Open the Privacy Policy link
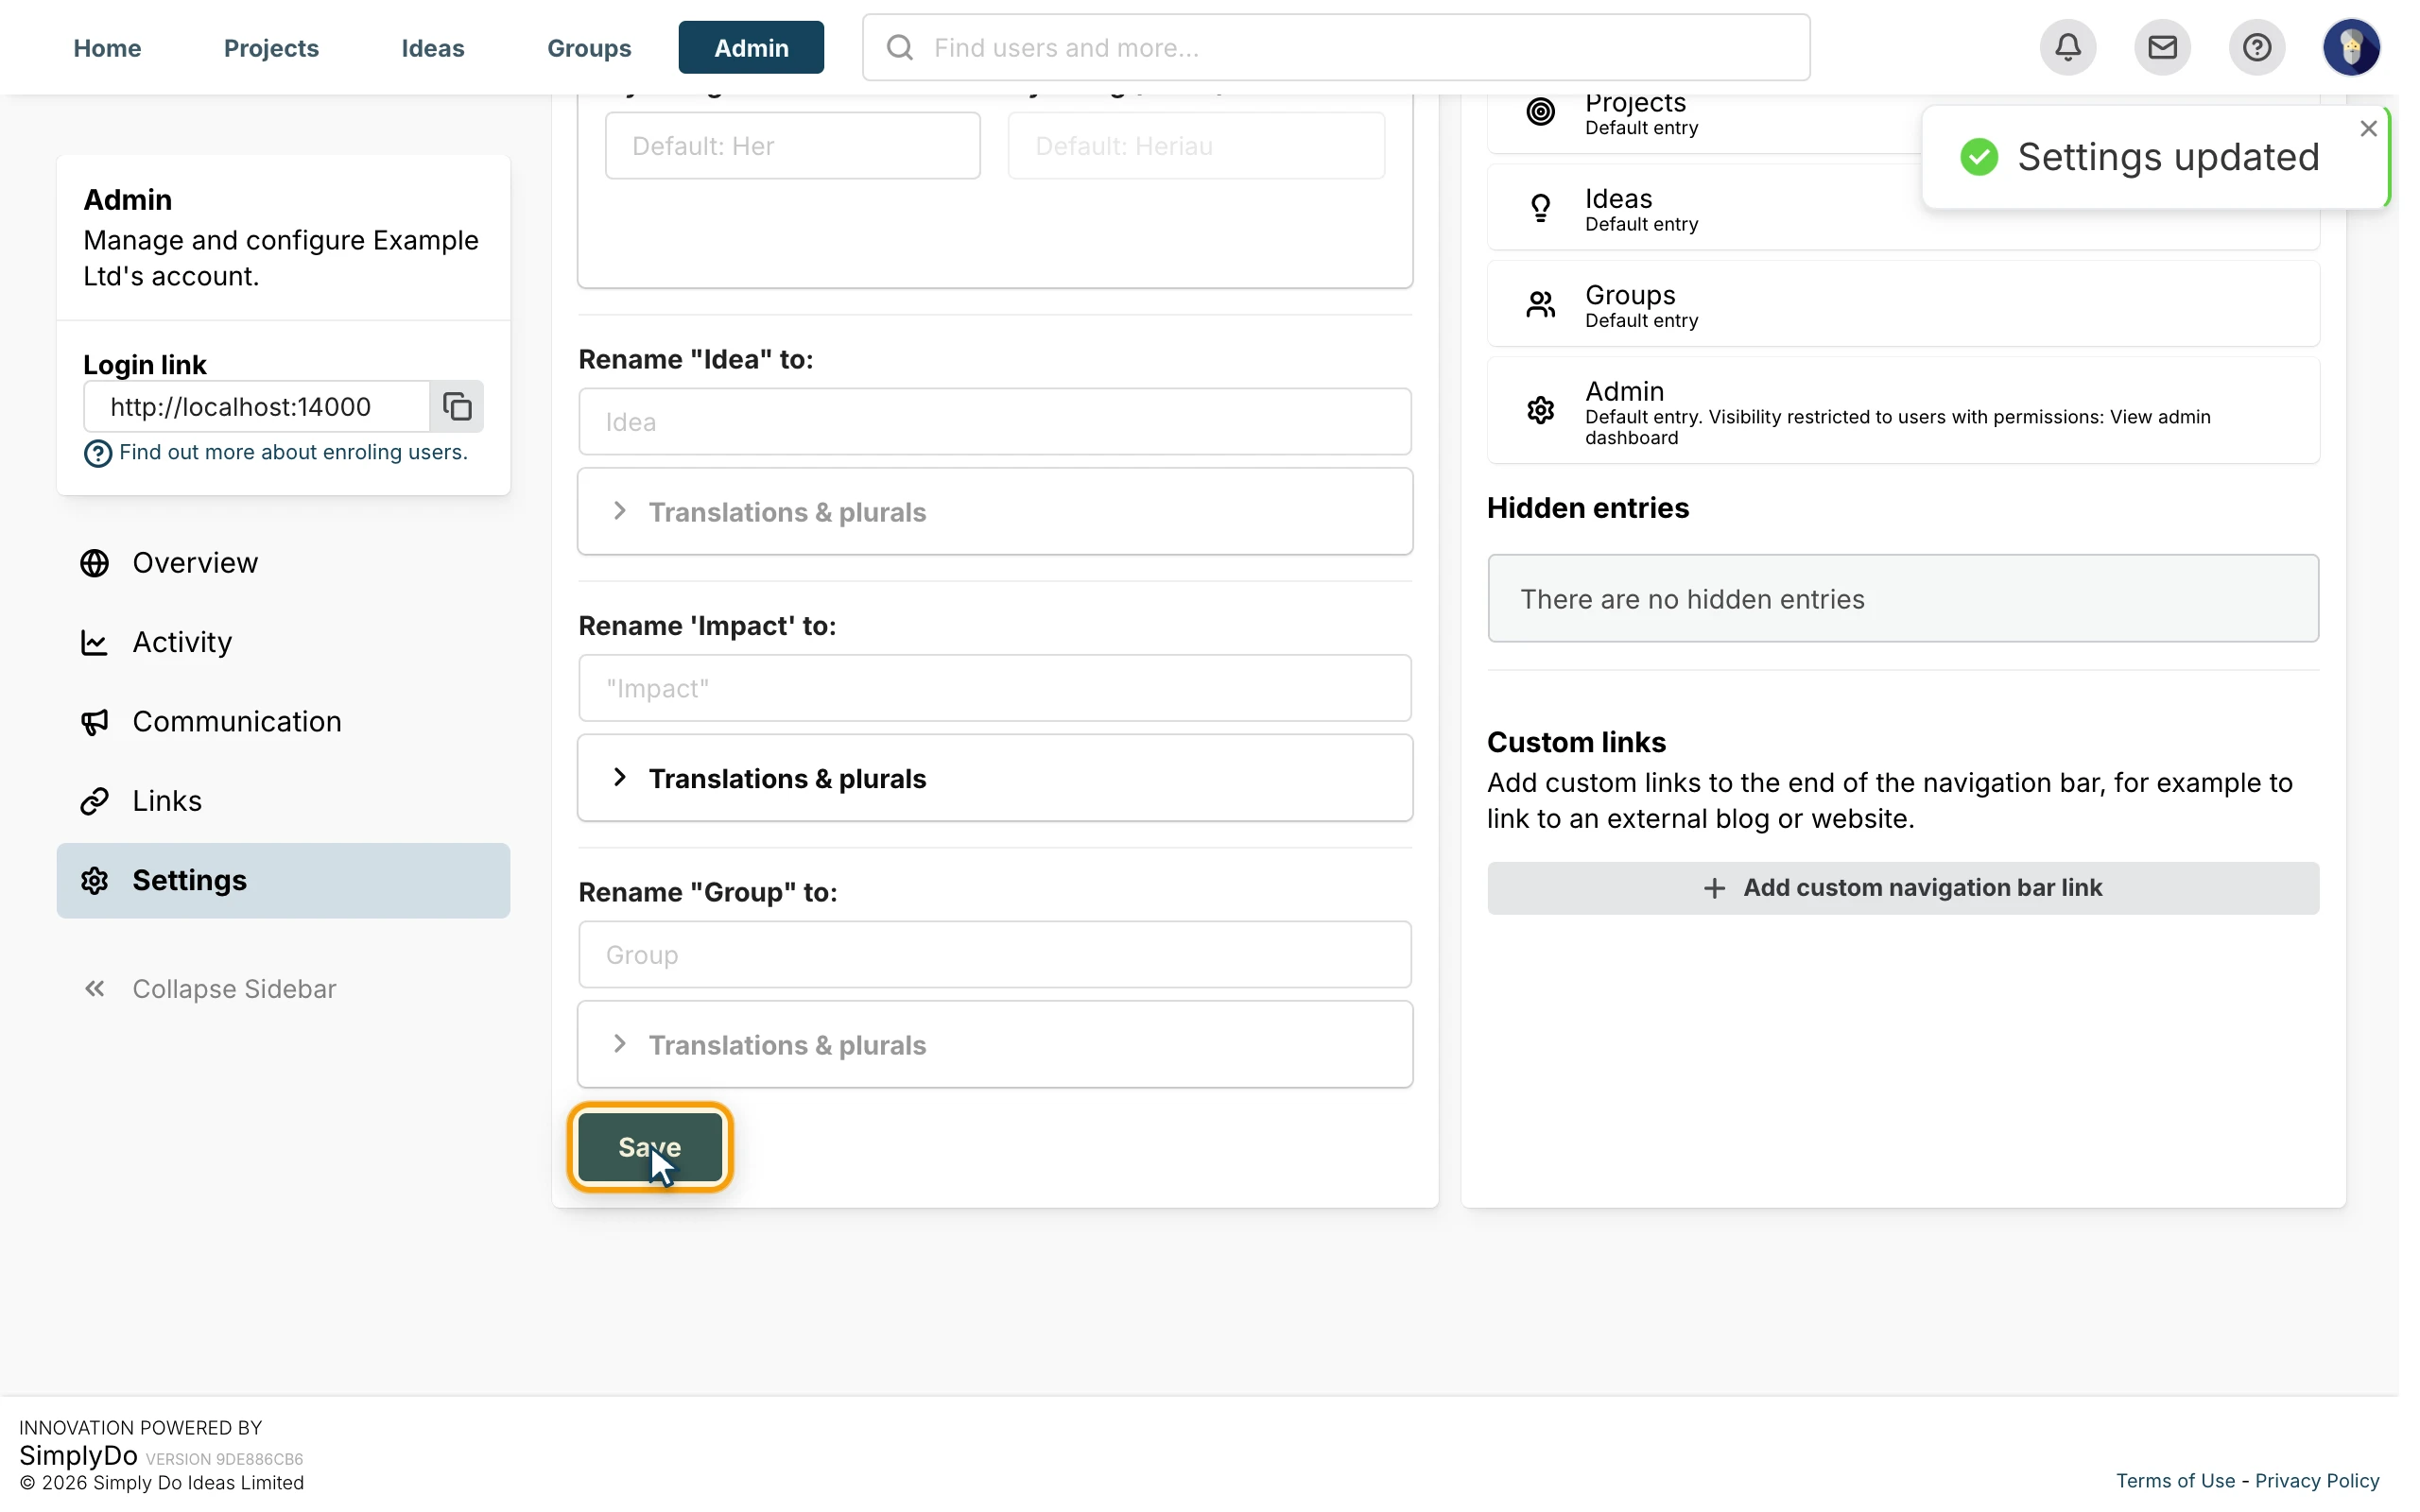 (x=2317, y=1481)
